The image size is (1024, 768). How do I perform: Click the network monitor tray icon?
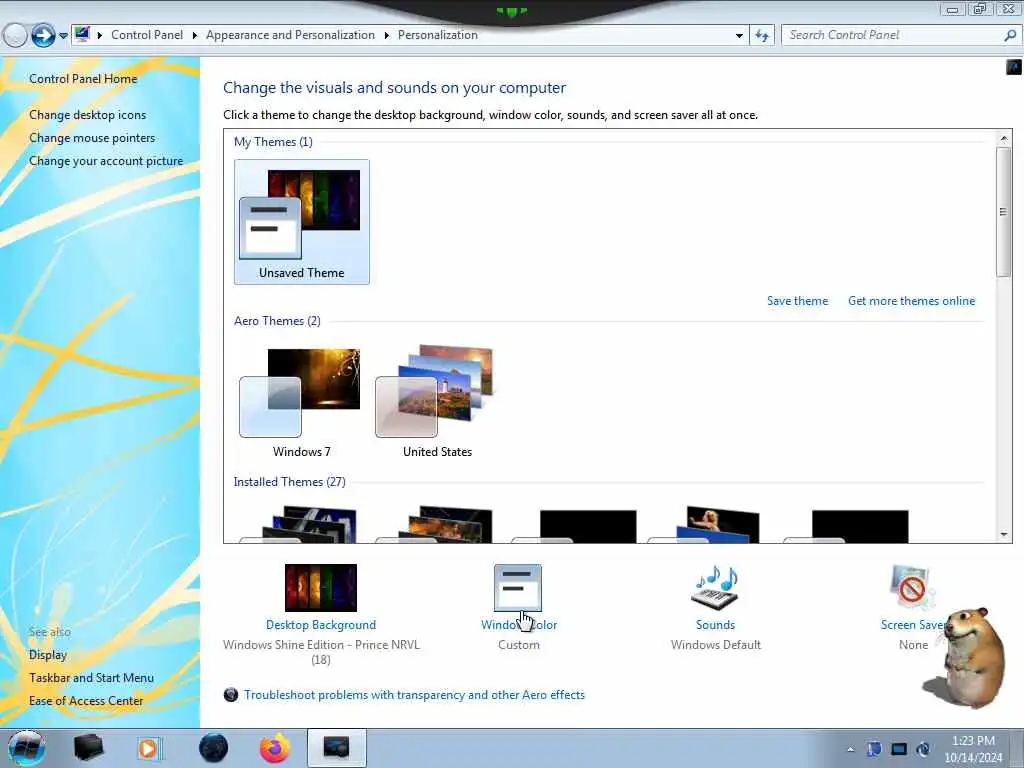click(899, 749)
